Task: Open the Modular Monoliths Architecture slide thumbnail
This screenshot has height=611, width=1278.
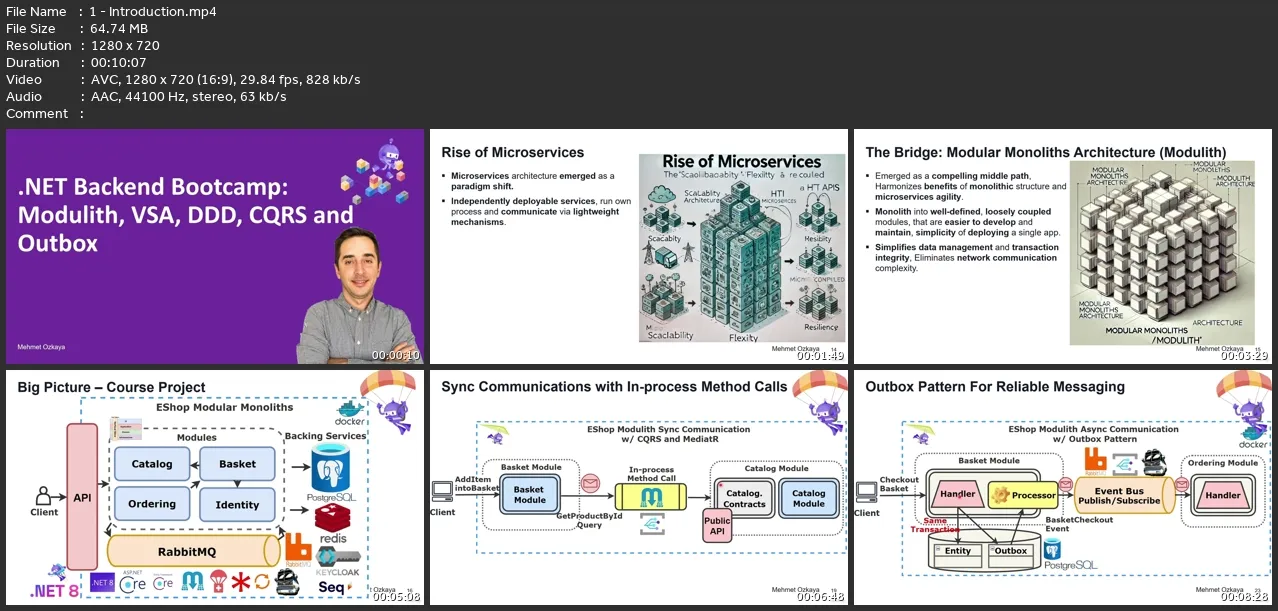Action: click(x=1063, y=246)
